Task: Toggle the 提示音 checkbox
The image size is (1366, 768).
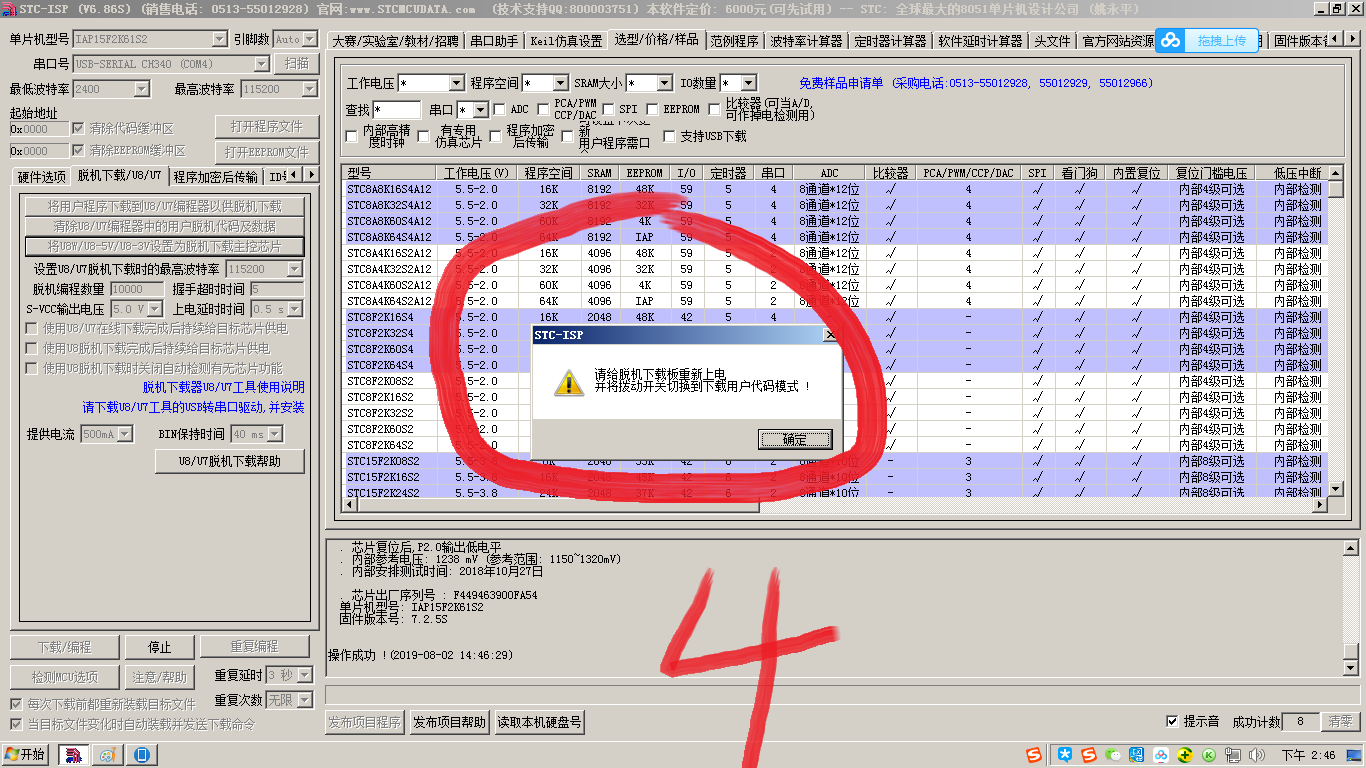Action: (x=1172, y=721)
